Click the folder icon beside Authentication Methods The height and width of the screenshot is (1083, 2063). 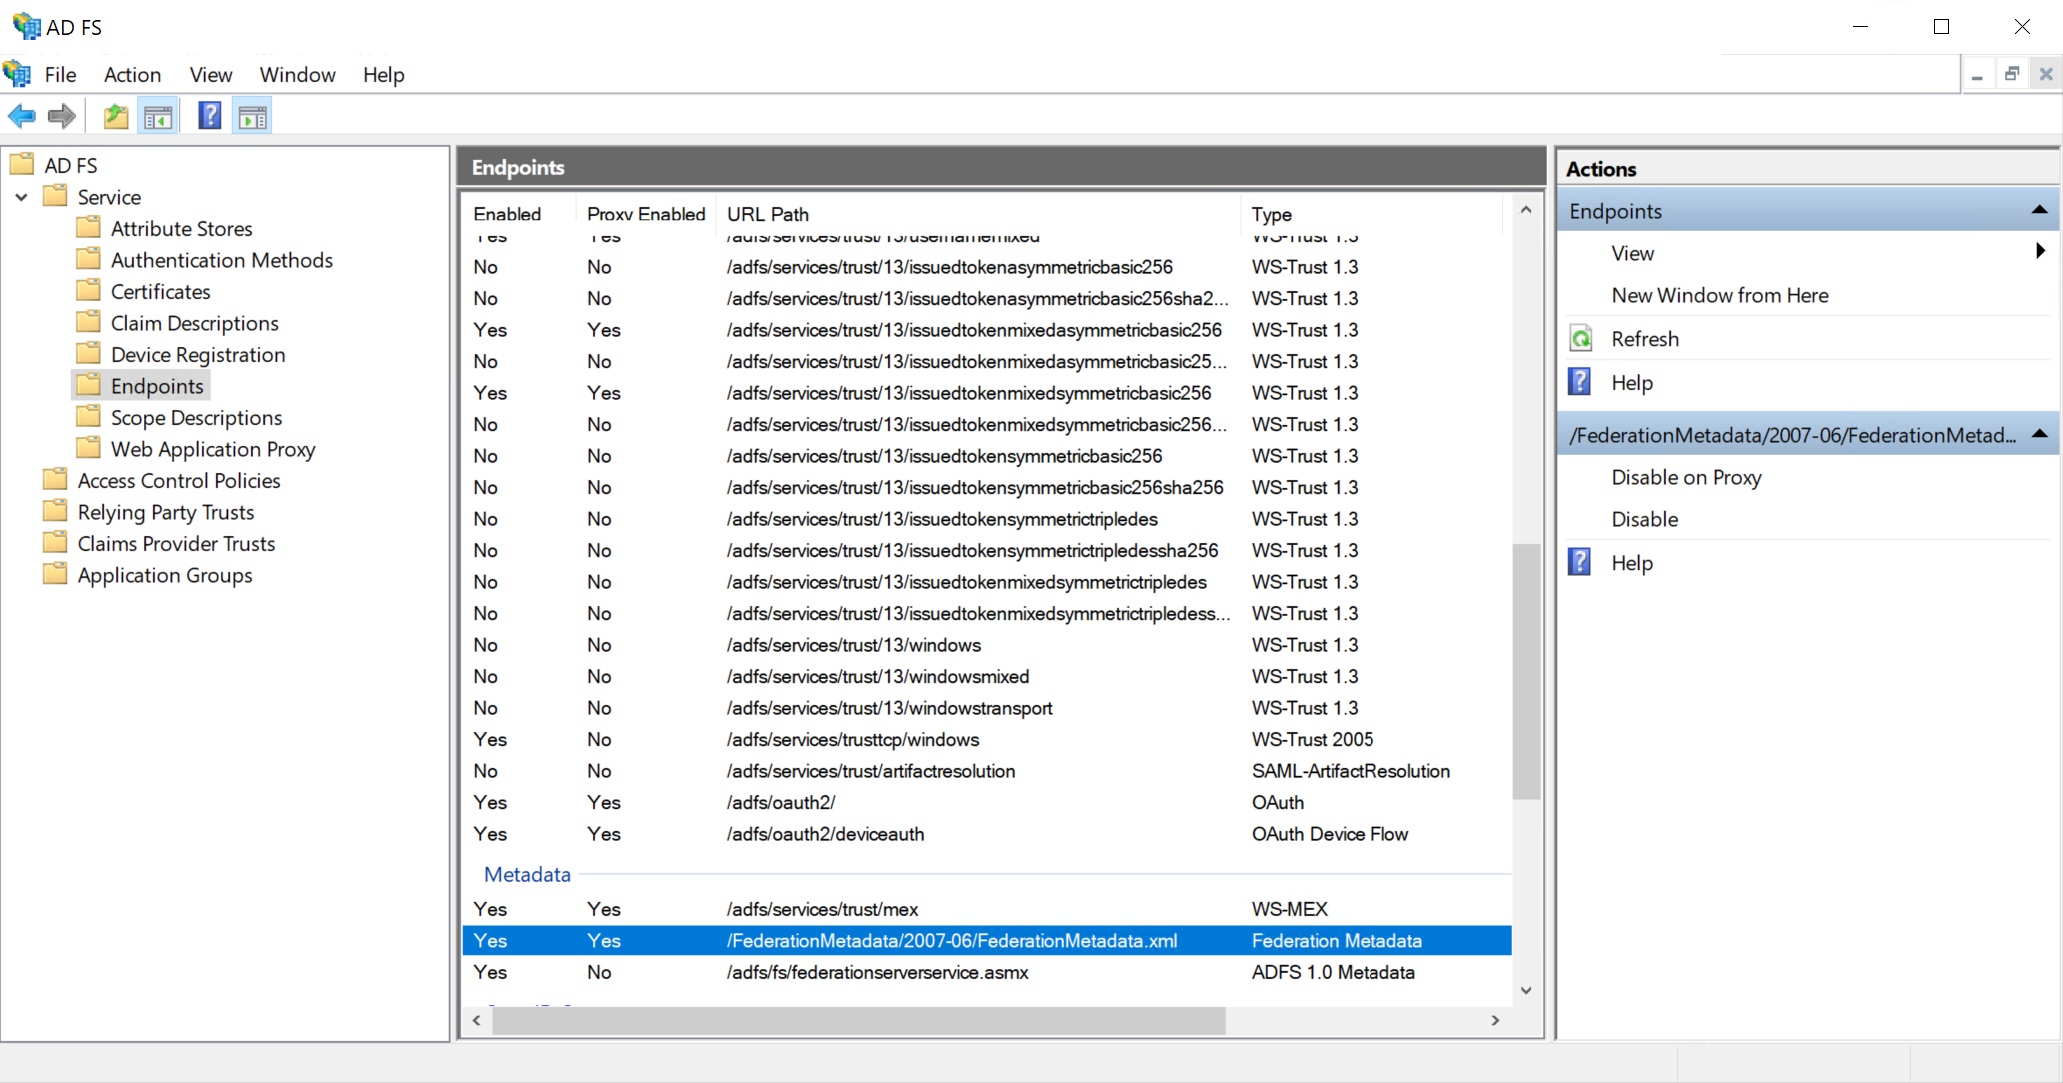[x=88, y=259]
